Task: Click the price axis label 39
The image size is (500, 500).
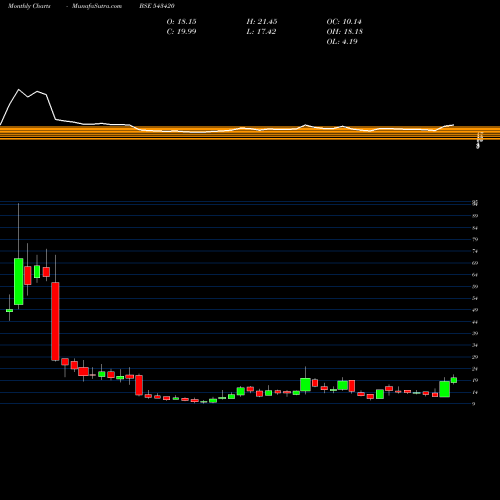Action: pos(475,333)
